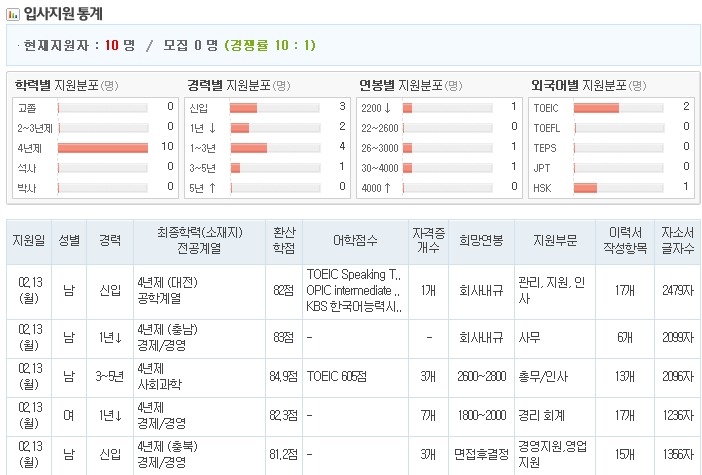Click the 이력서 작성항목 column header

coord(625,240)
